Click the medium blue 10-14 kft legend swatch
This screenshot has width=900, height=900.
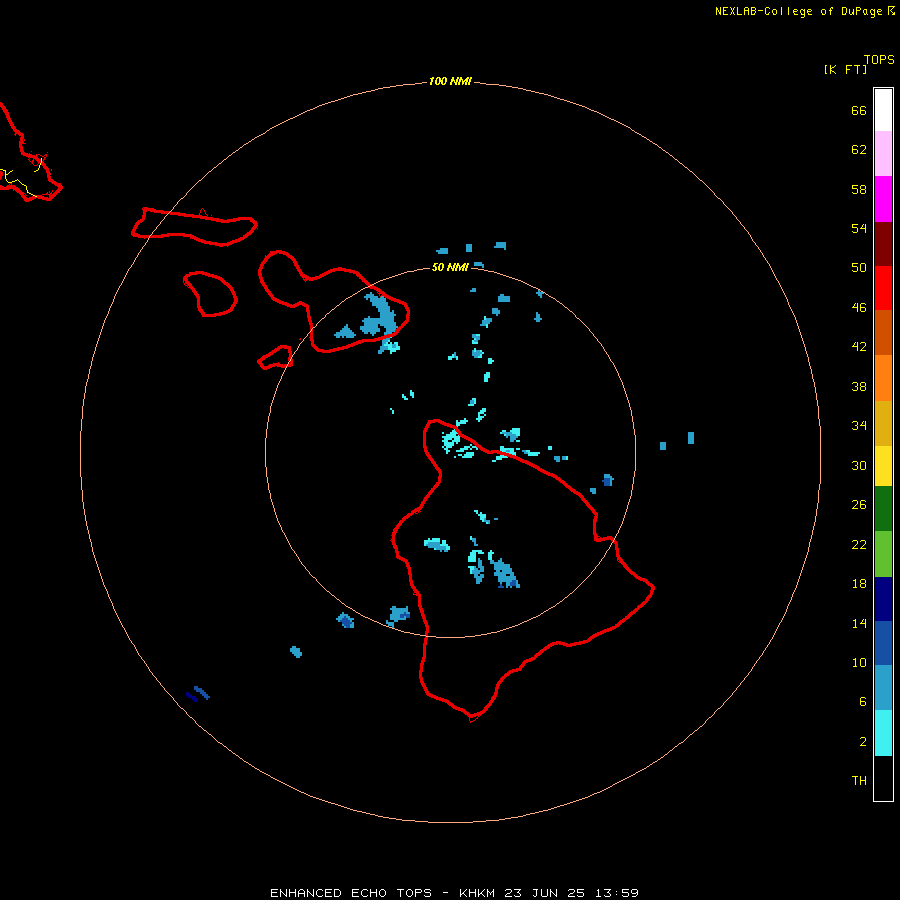pos(883,643)
